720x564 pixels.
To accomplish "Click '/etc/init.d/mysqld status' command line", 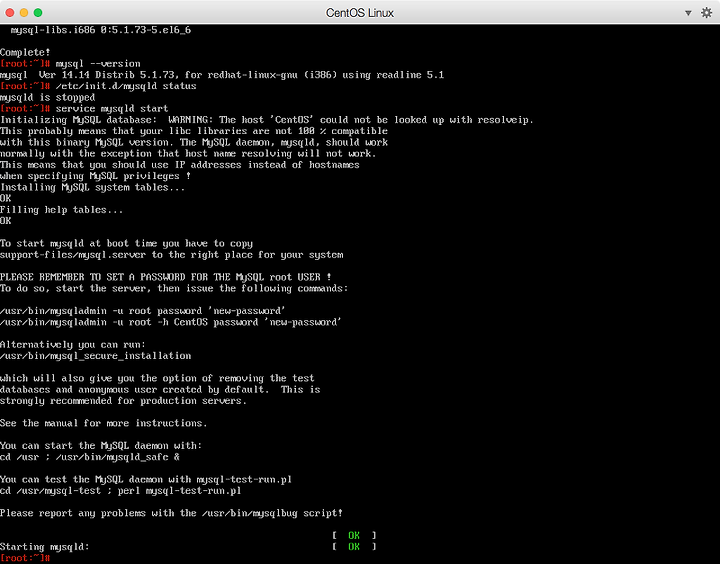I will point(126,86).
